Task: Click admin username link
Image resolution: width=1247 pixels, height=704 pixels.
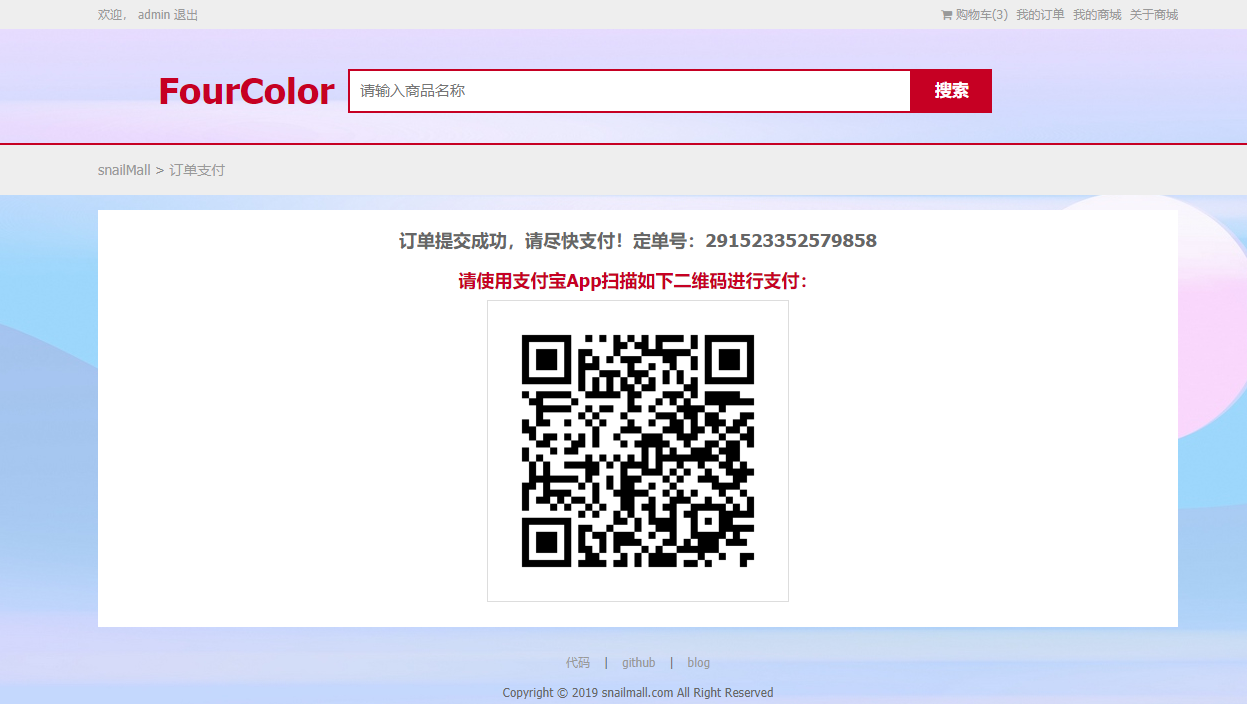Action: 154,15
